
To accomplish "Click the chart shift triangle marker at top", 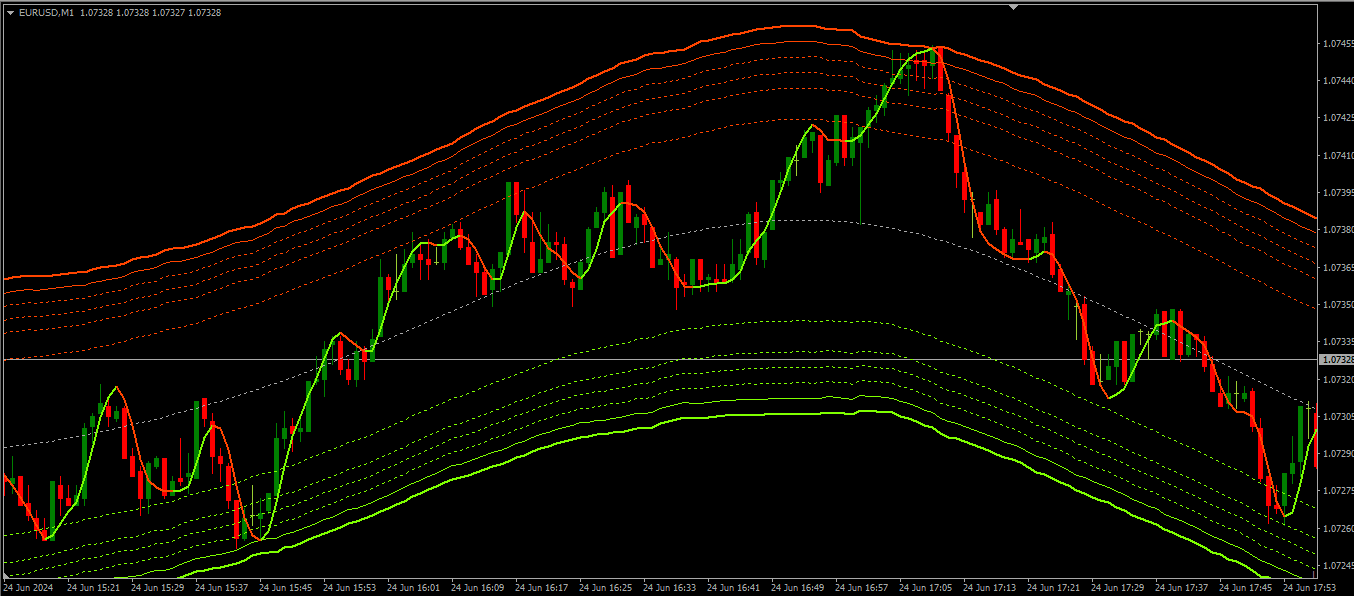I will 1014,7.
